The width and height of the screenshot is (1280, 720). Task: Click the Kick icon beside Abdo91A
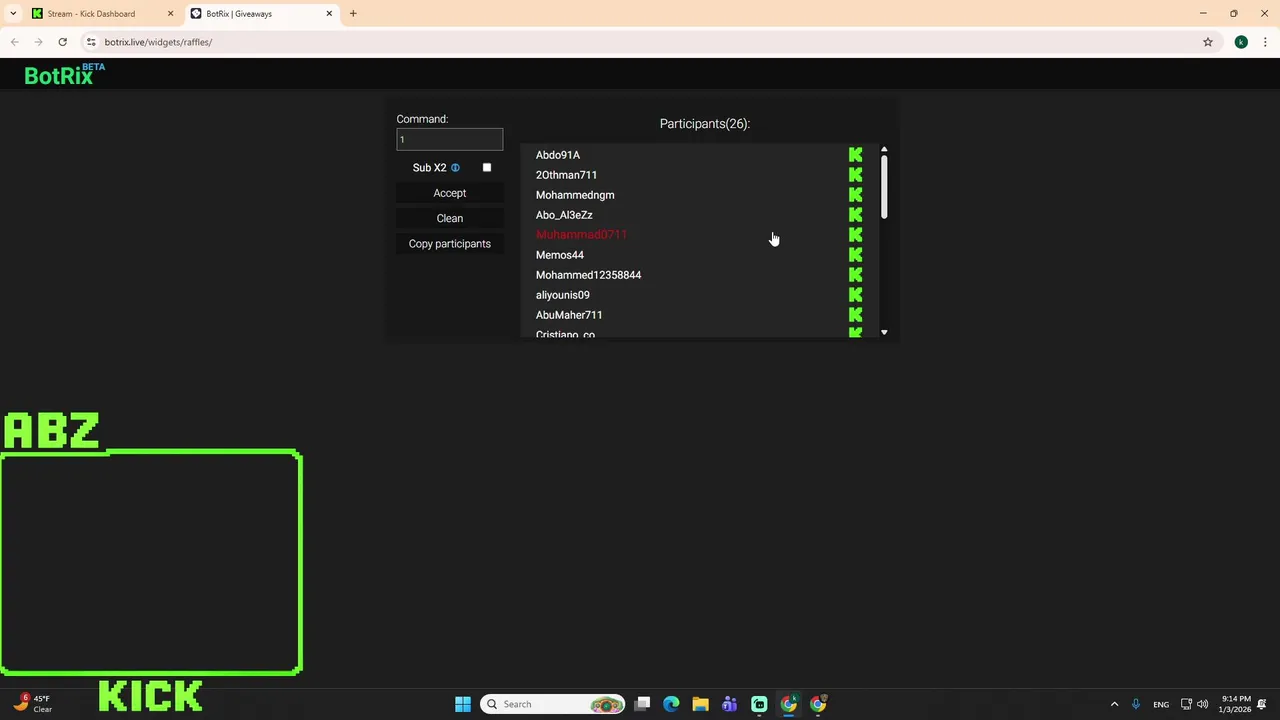[855, 155]
